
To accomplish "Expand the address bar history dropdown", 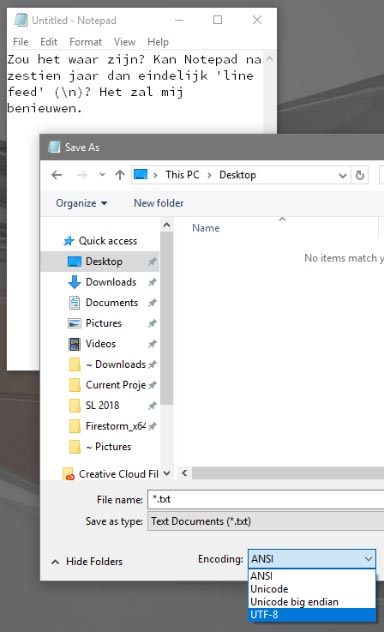I will click(342, 175).
